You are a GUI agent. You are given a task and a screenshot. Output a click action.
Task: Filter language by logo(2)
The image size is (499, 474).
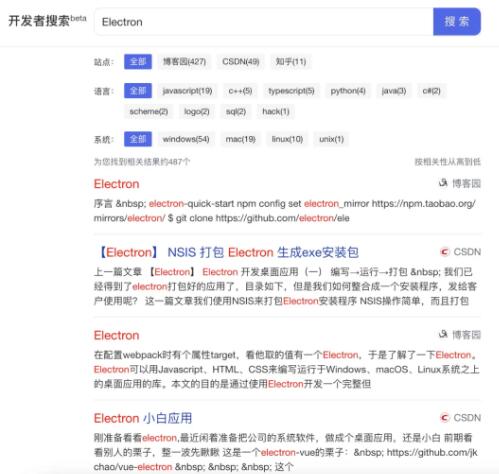[x=197, y=111]
